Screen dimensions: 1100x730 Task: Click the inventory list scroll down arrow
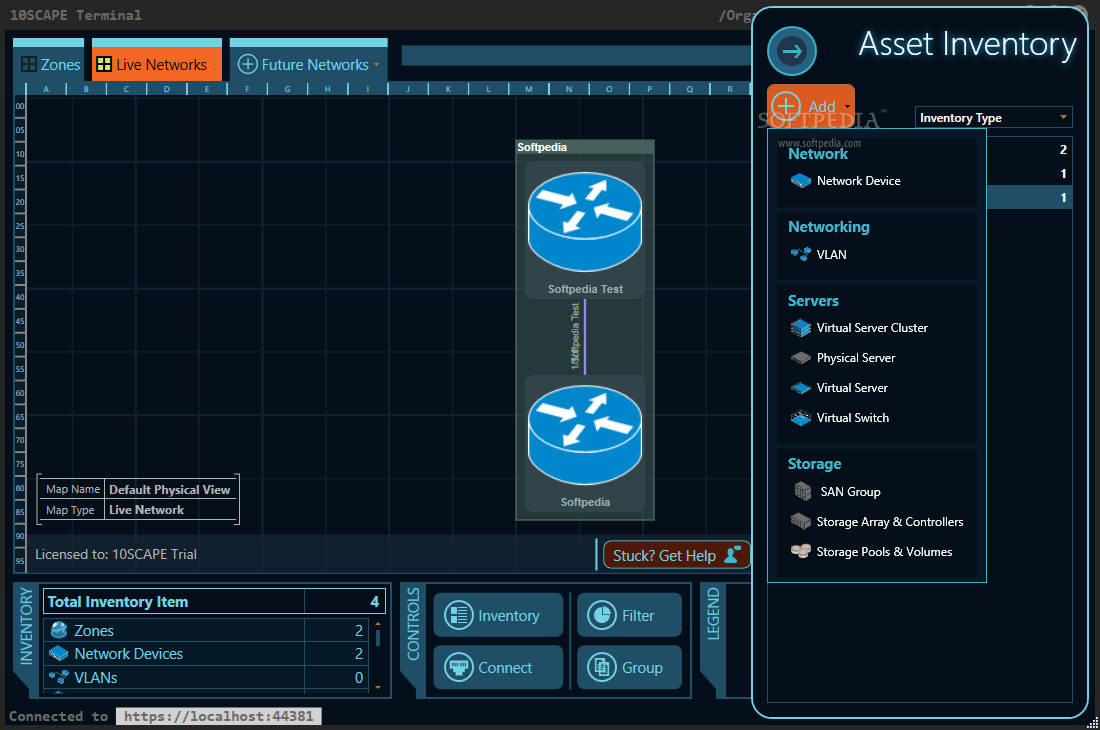coord(378,687)
